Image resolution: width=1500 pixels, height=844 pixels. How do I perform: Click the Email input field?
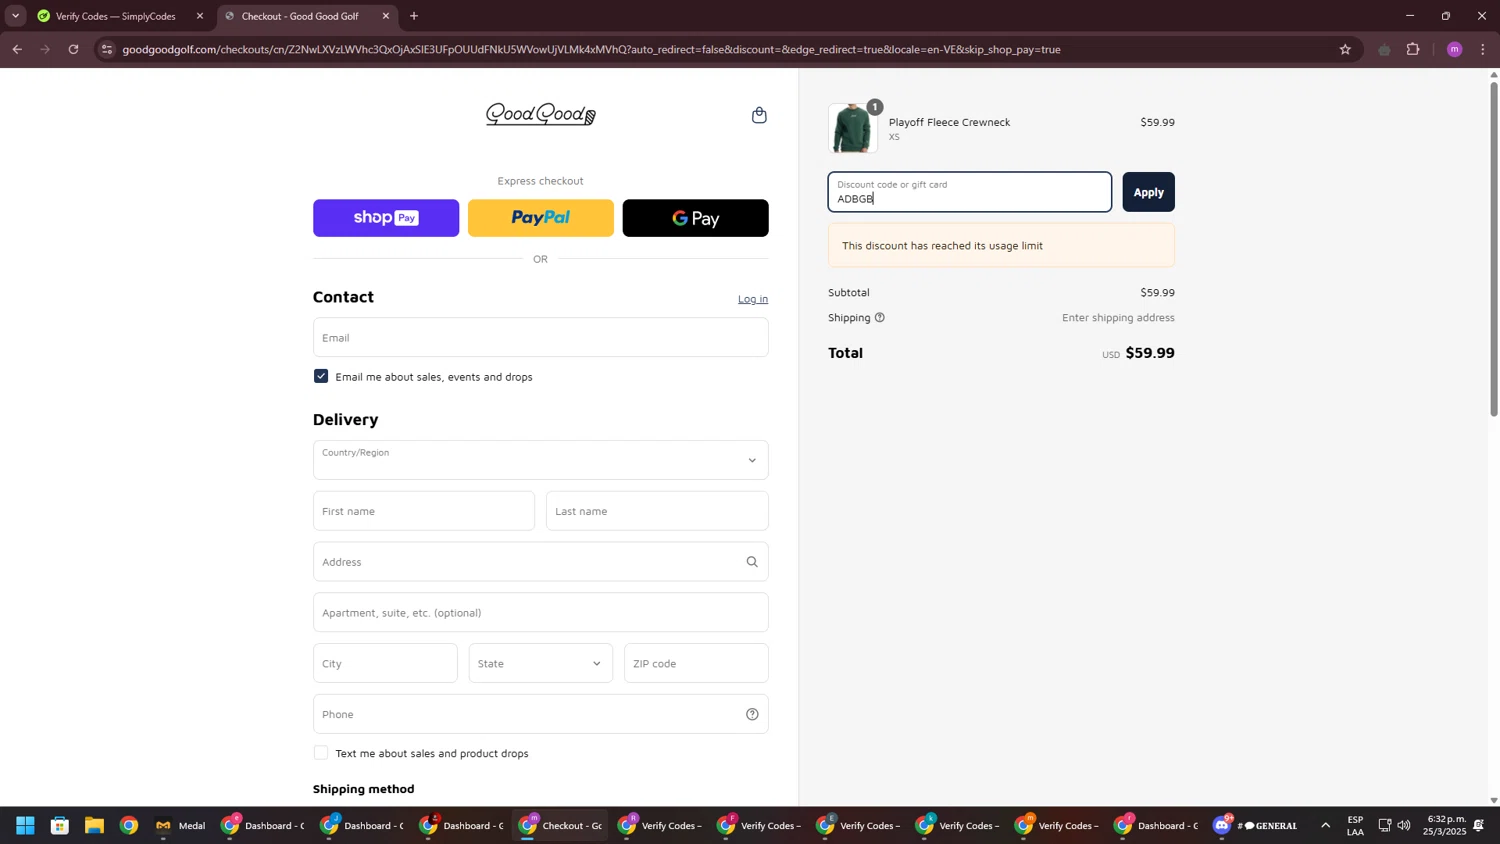click(541, 337)
